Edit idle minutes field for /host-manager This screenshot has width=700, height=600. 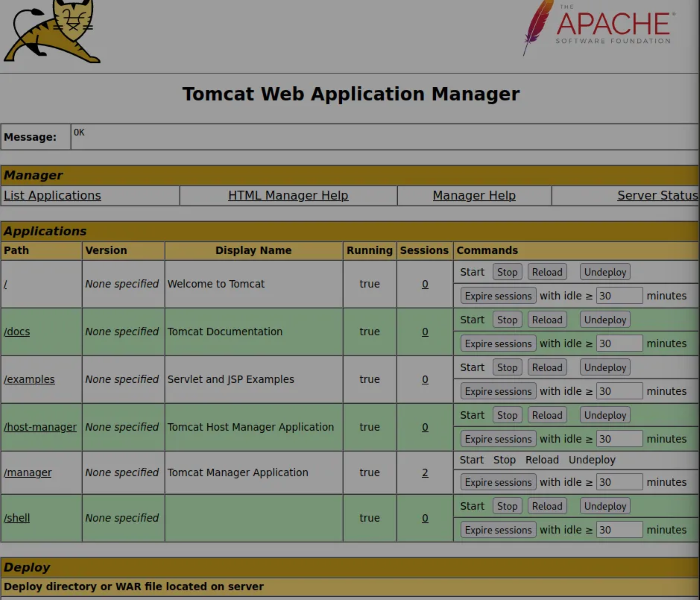pyautogui.click(x=619, y=439)
